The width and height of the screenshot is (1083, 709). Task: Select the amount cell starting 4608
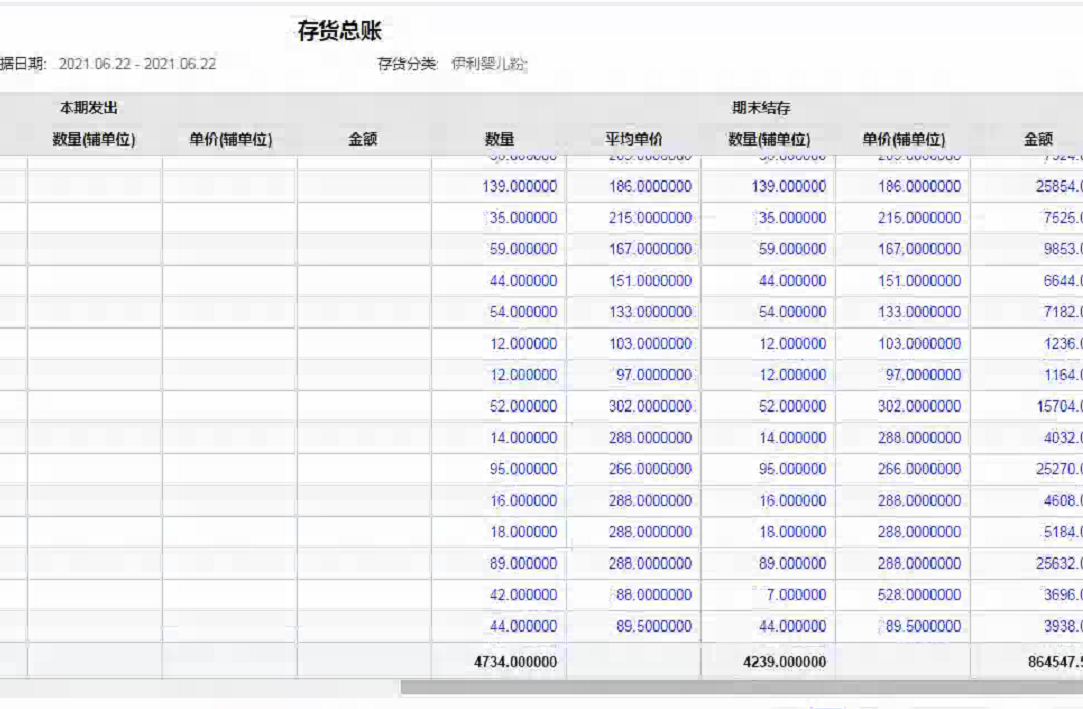[1063, 501]
